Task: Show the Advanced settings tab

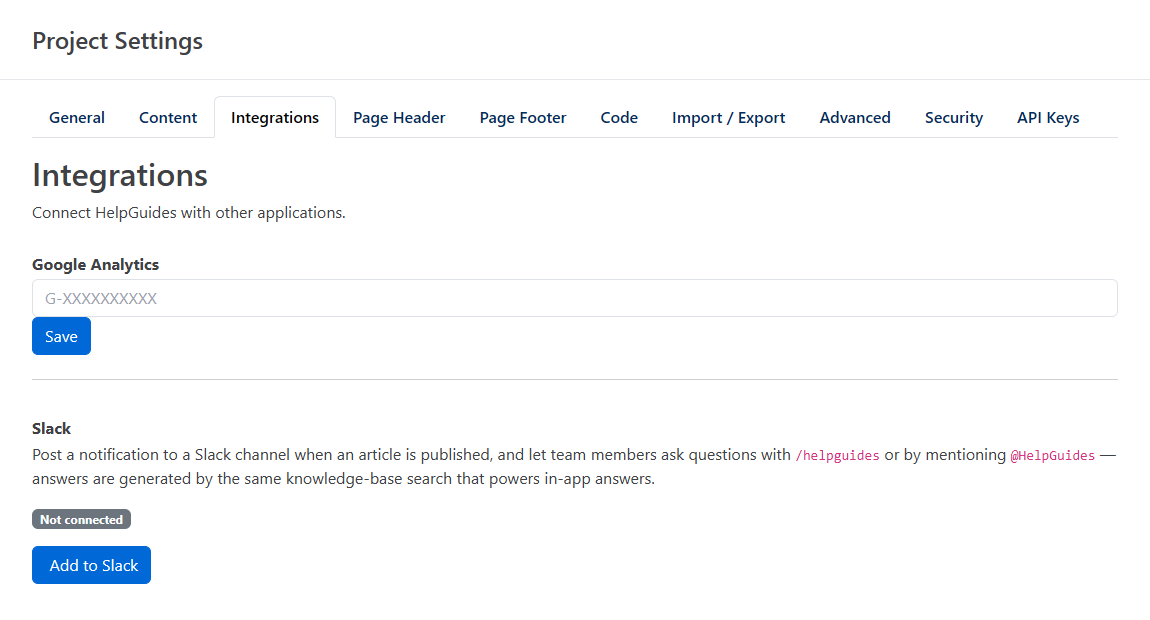Action: click(855, 117)
